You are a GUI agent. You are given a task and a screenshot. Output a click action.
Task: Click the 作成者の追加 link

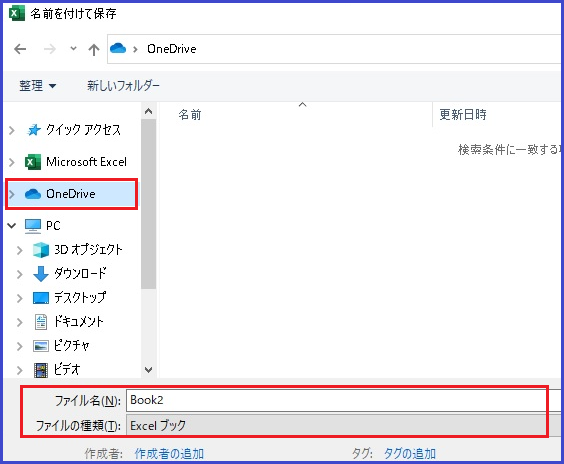click(169, 454)
